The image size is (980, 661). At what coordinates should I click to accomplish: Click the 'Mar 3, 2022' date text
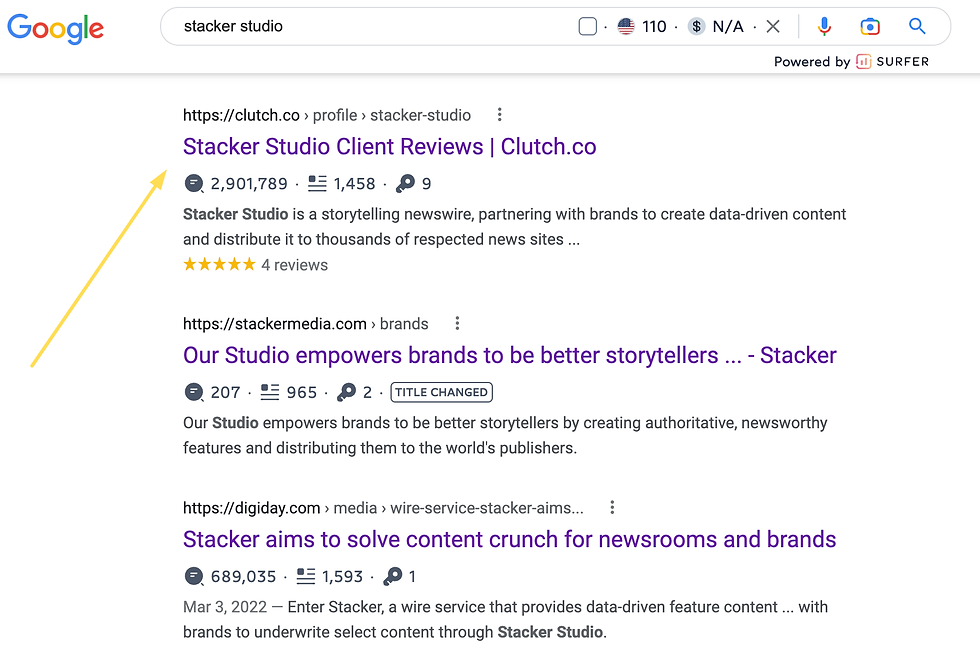coord(225,607)
